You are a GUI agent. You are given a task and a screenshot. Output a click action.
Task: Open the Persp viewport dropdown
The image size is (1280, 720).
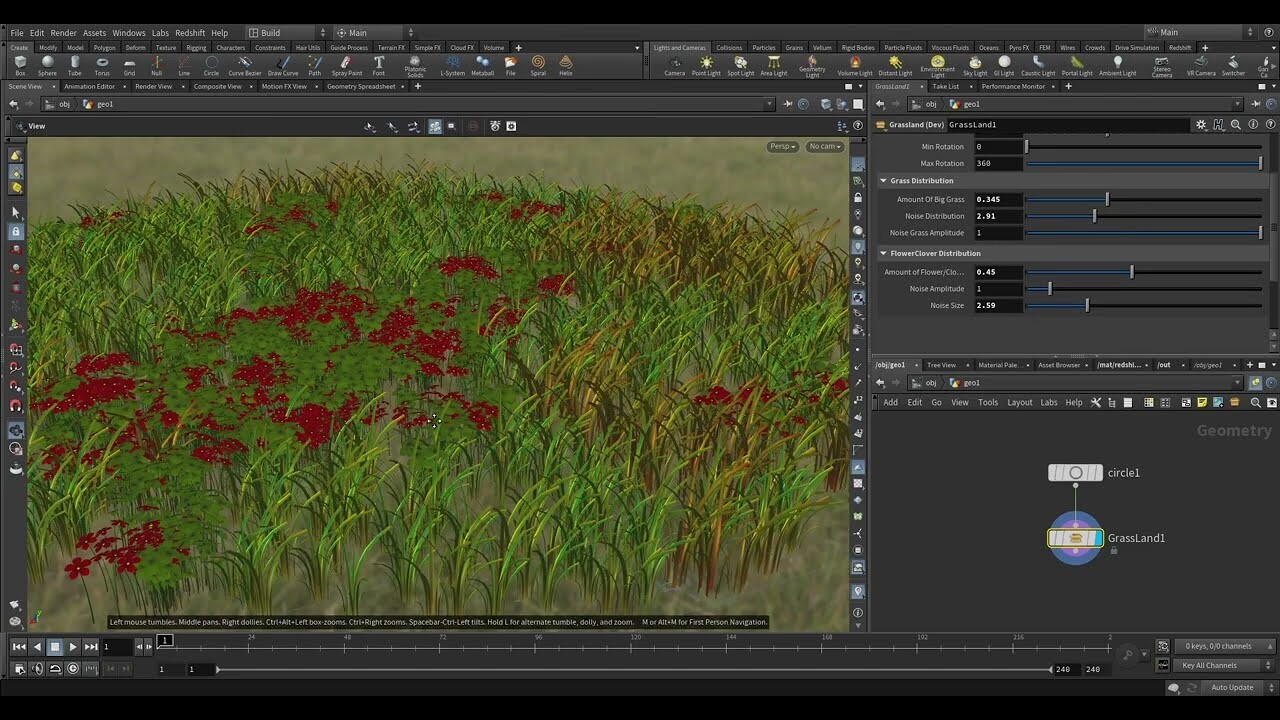[784, 146]
